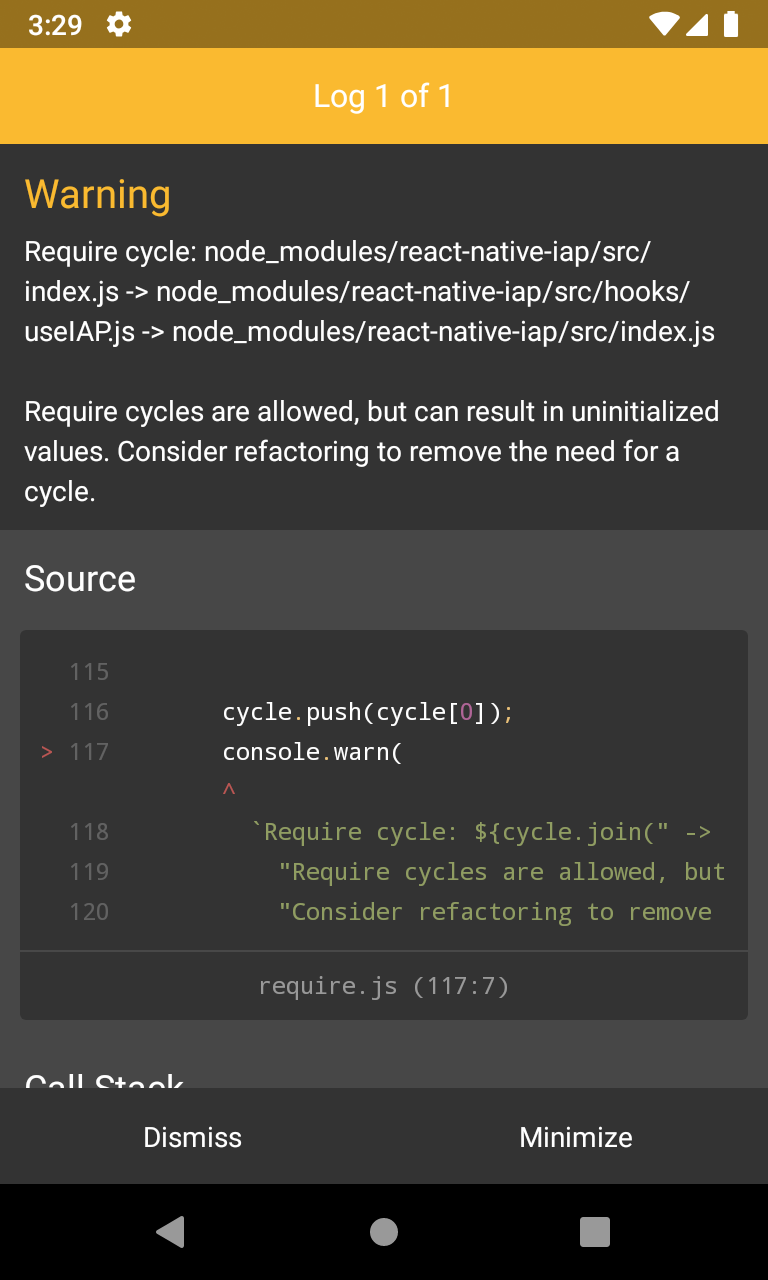The width and height of the screenshot is (768, 1280).
Task: Expand the Call Stack section
Action: [x=105, y=1083]
